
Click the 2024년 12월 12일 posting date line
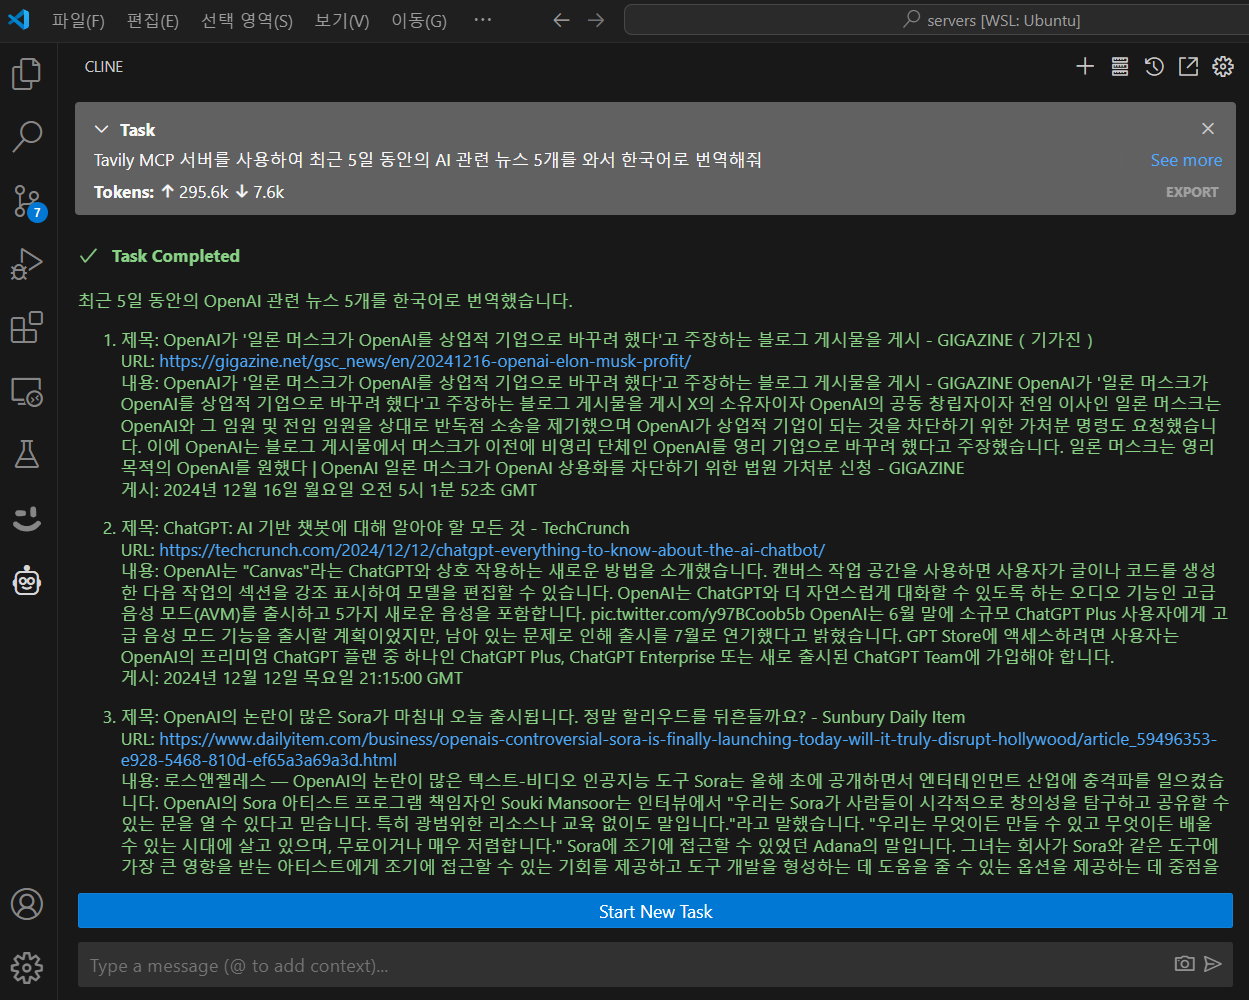pos(292,678)
